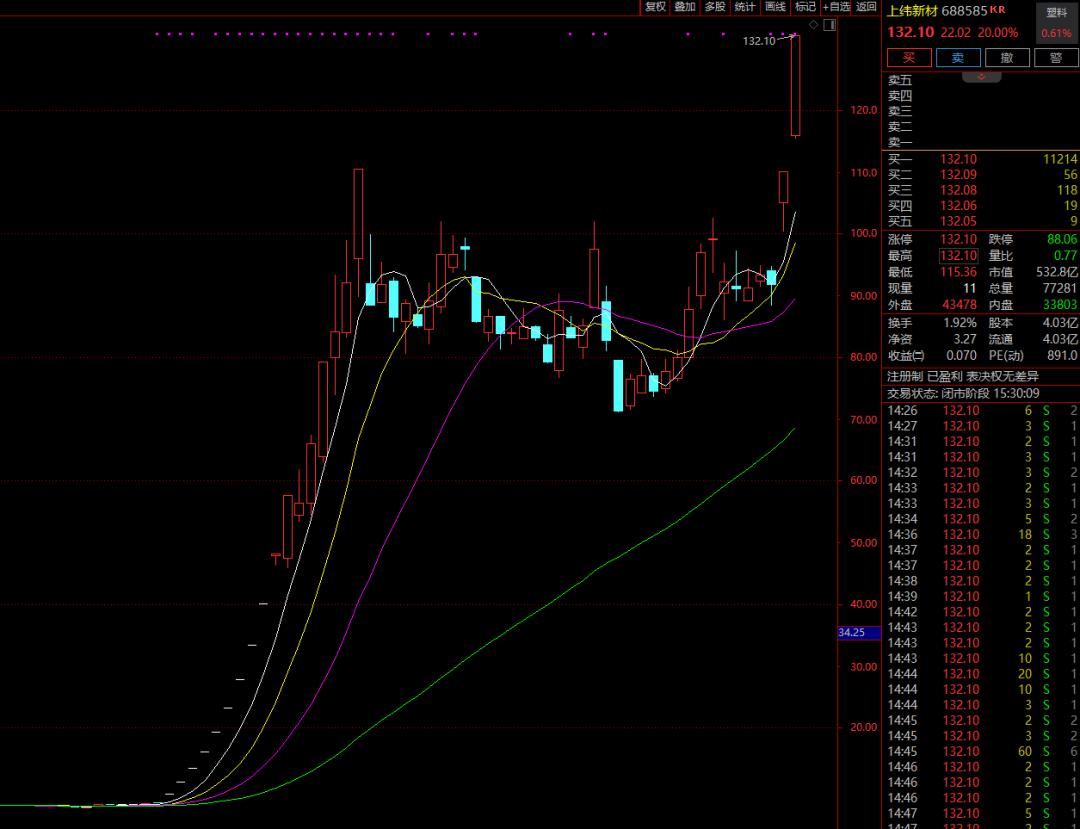Activate the 画线 drawing tool
Screen dimensions: 1080x829
775,7
